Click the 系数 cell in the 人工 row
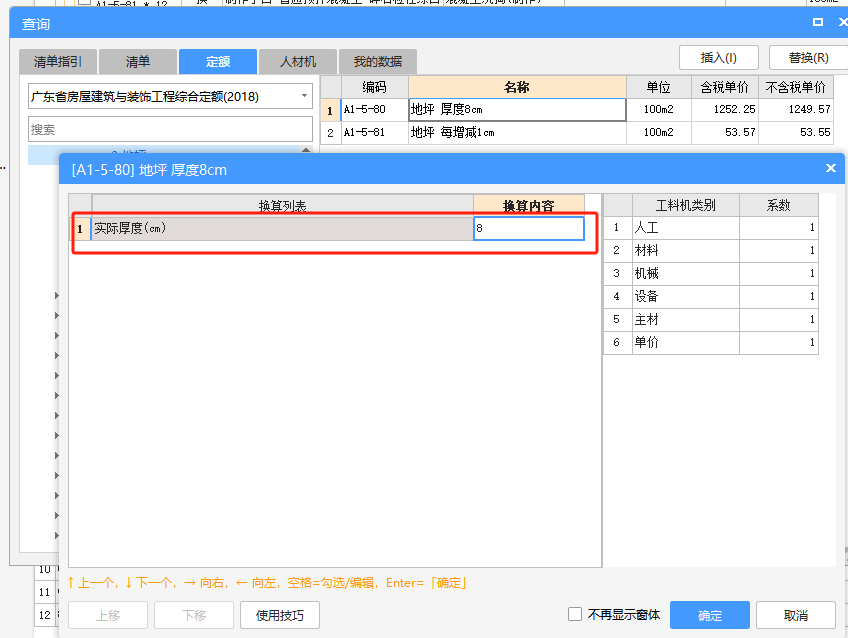 [779, 228]
